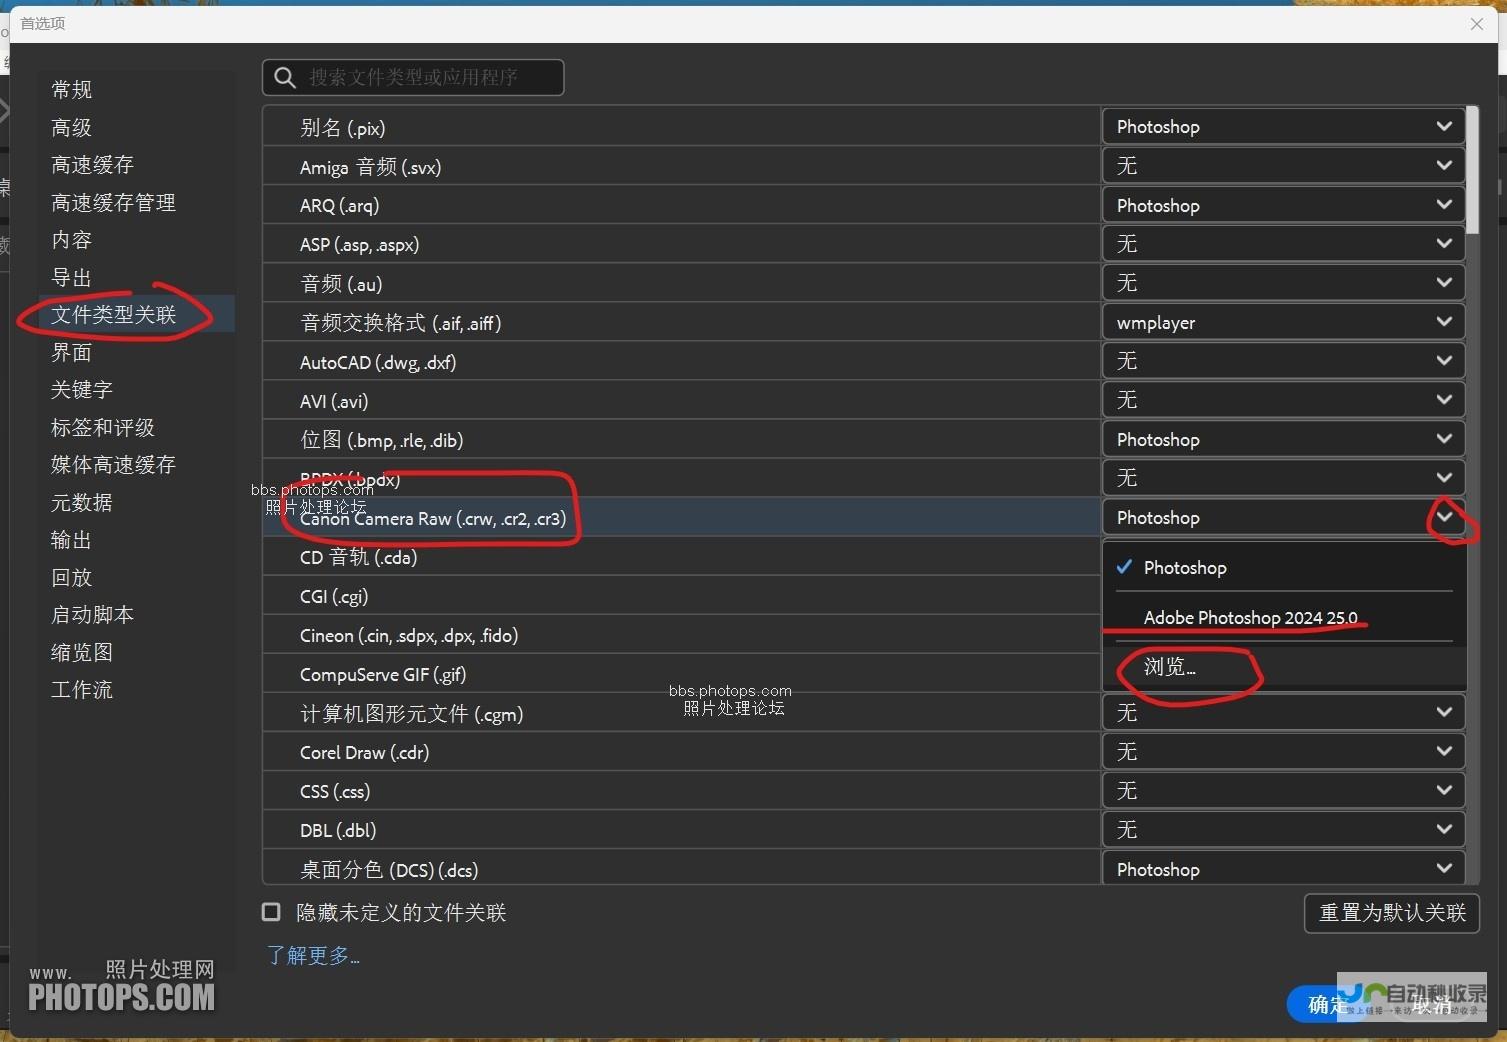Open 界面 preferences section
The height and width of the screenshot is (1042, 1507).
pos(72,352)
